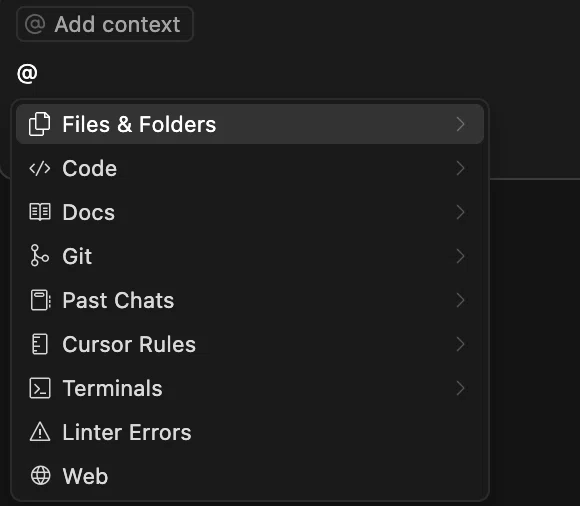Expand the Code submenu arrow
The width and height of the screenshot is (580, 506).
[x=460, y=168]
